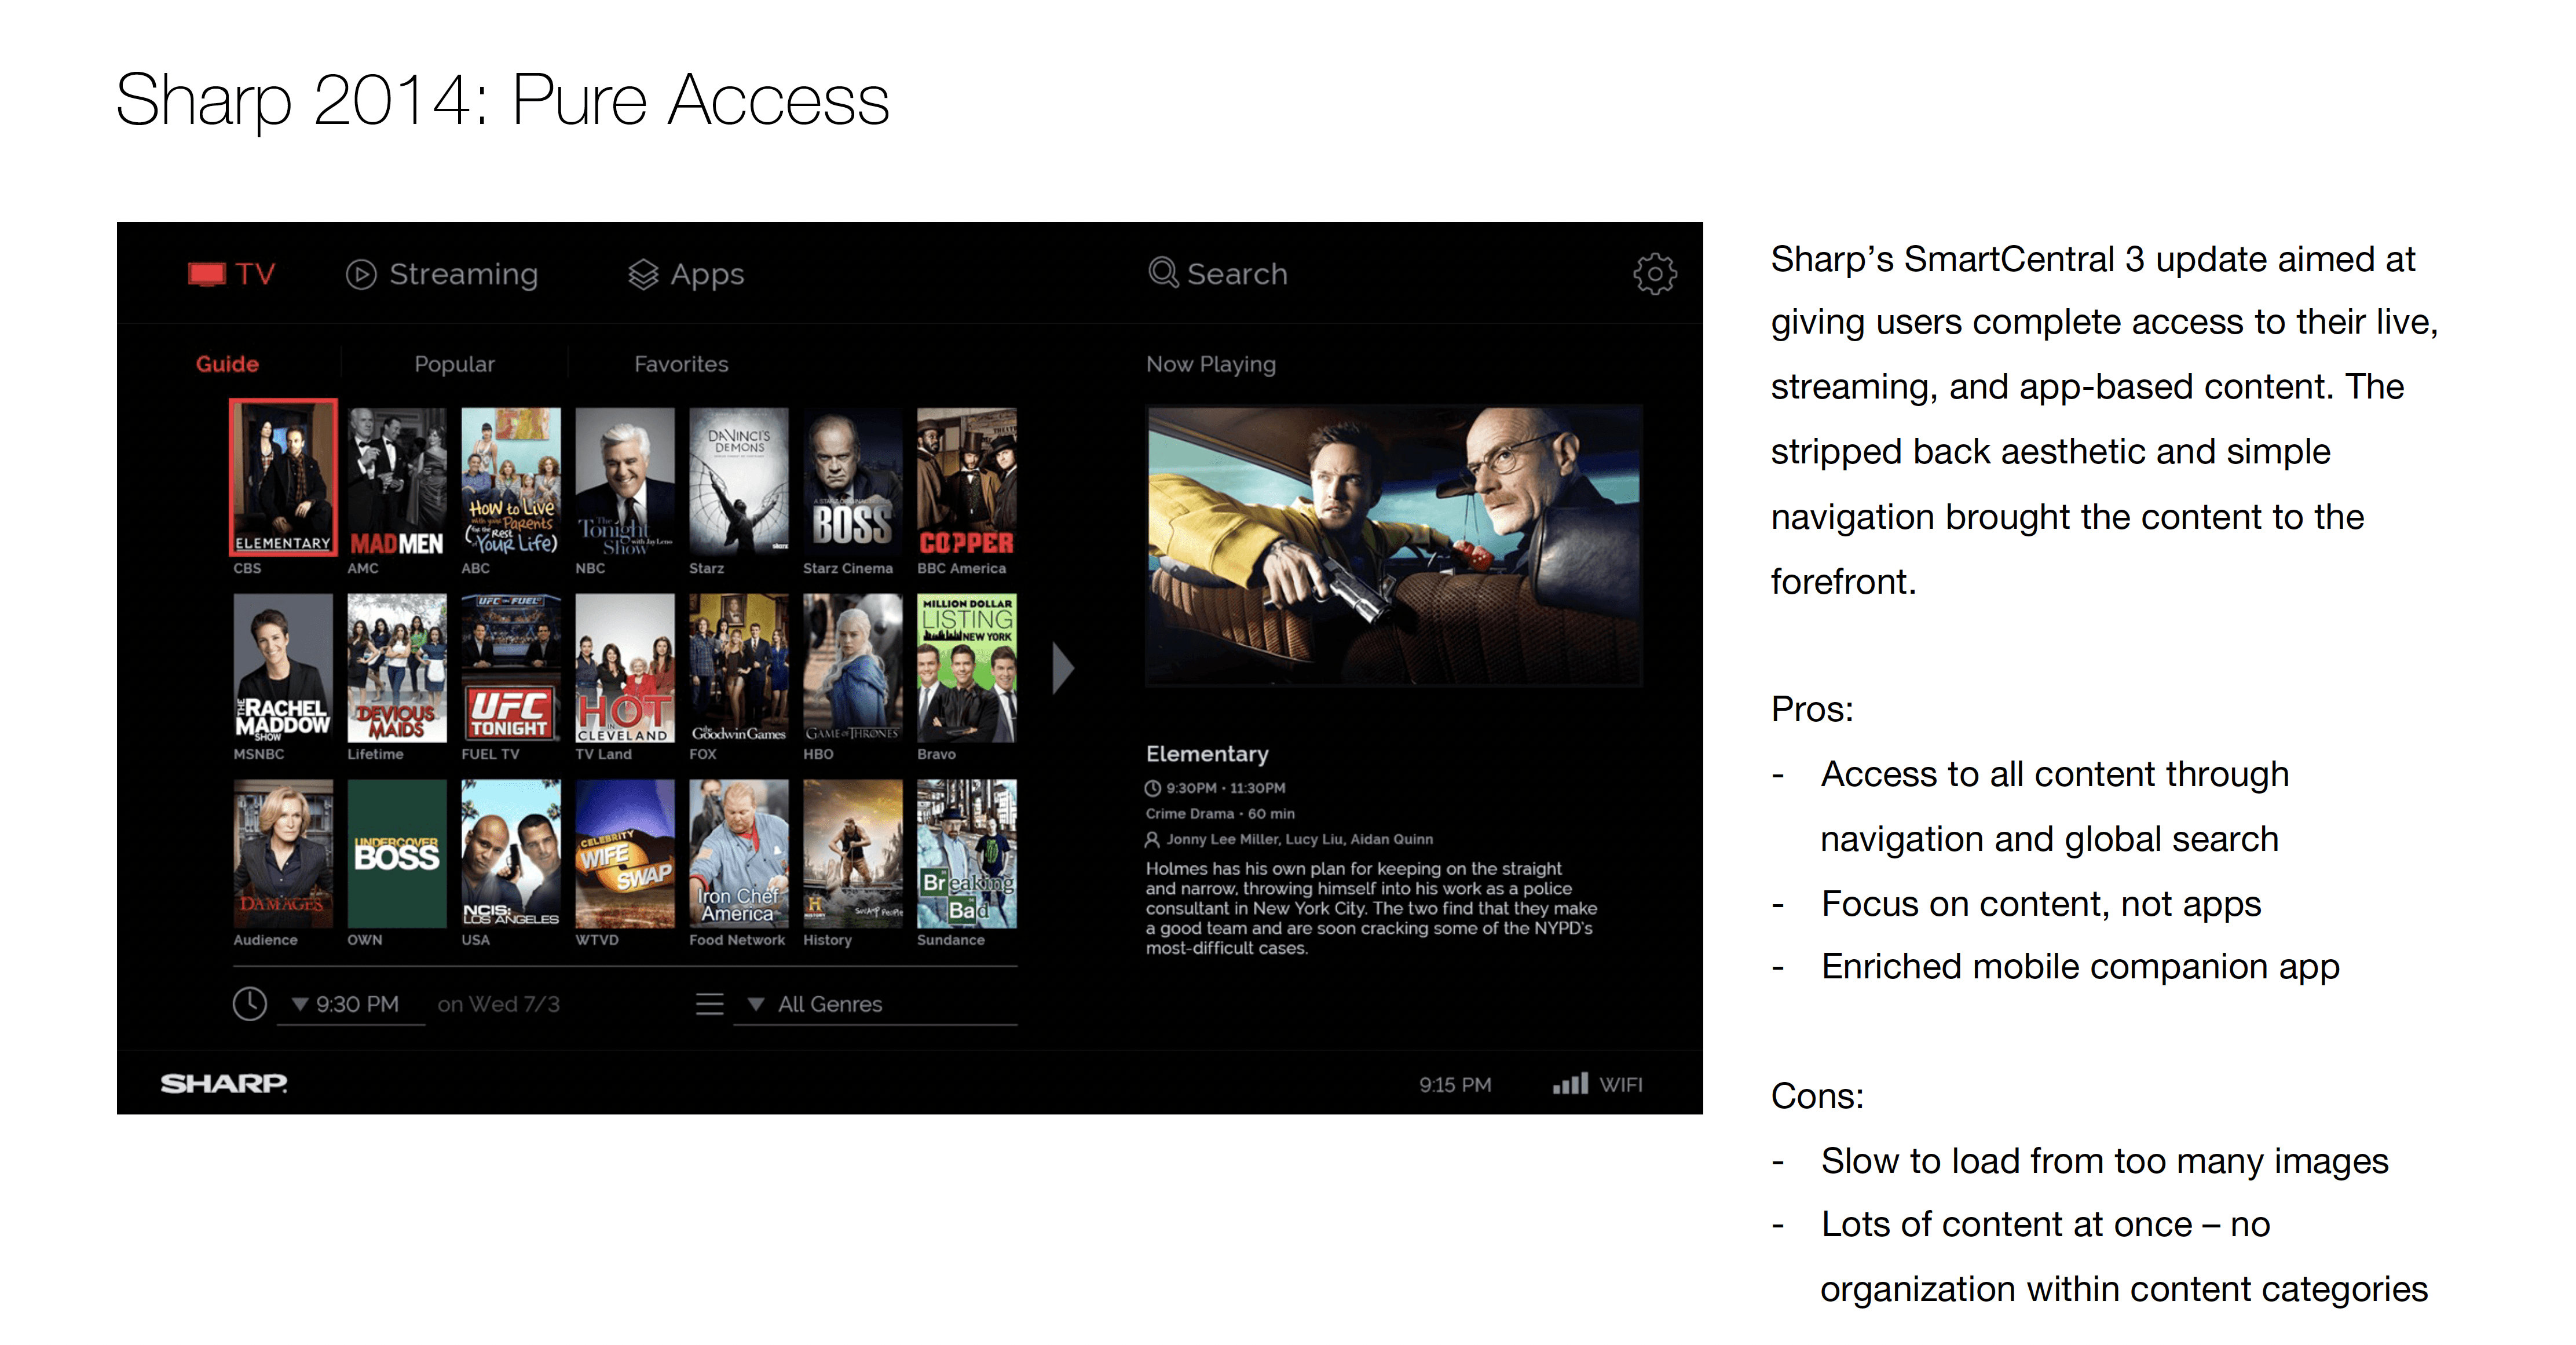Click the Starz Cinema channel label
This screenshot has height=1345, width=2576.
point(848,568)
